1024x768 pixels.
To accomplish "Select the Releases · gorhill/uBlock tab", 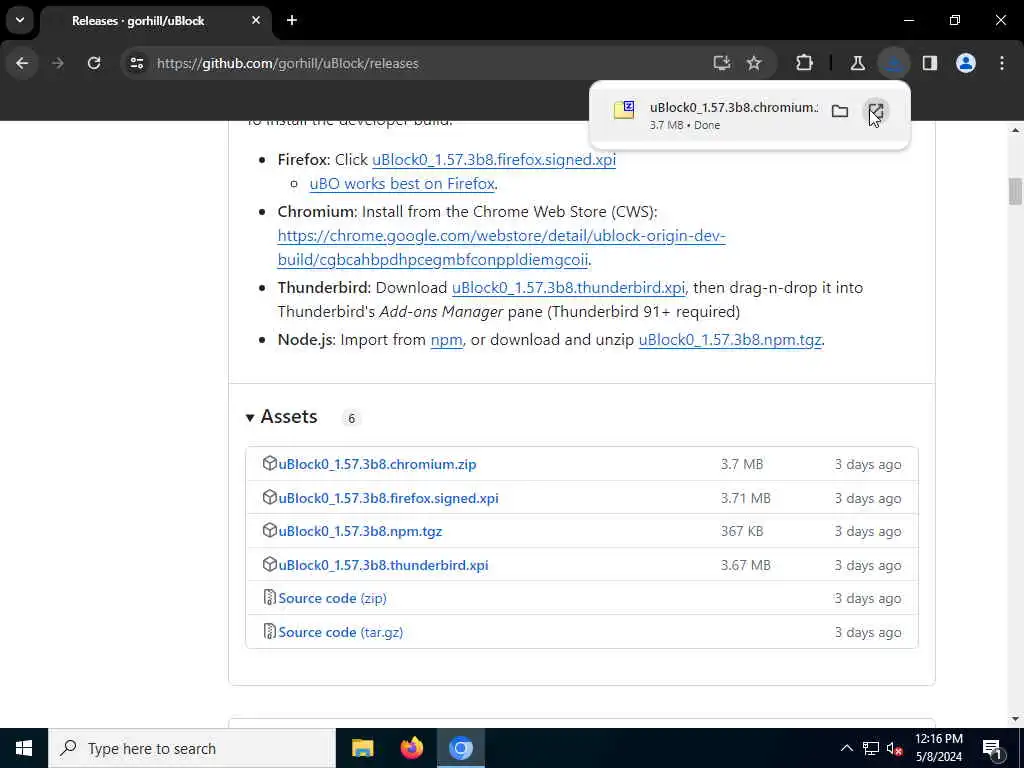I will coord(155,21).
